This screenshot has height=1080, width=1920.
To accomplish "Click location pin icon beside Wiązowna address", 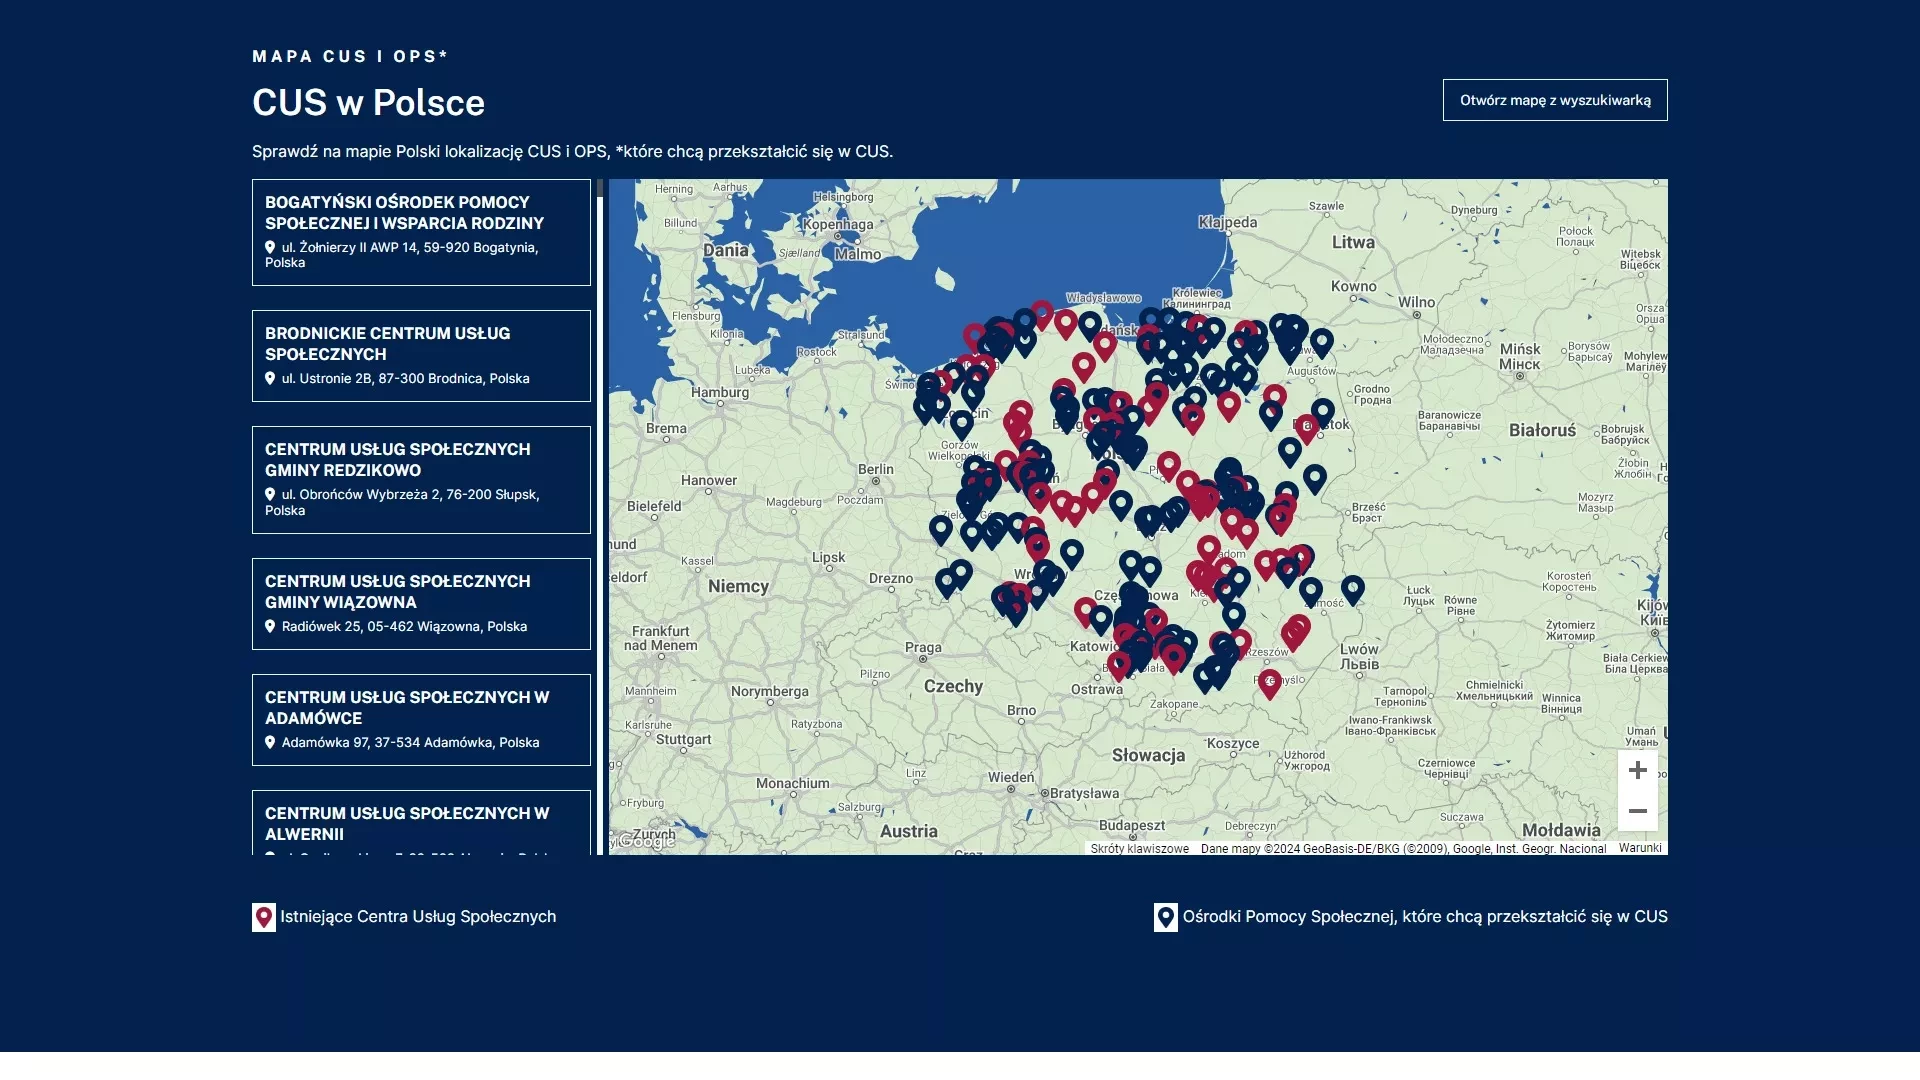I will coord(270,626).
